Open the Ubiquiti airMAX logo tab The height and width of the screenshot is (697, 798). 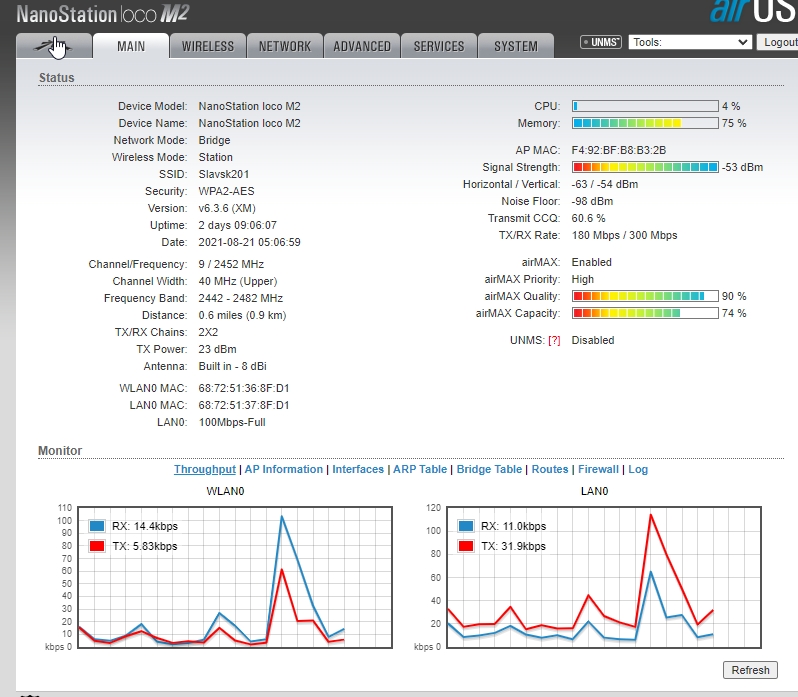pos(54,46)
